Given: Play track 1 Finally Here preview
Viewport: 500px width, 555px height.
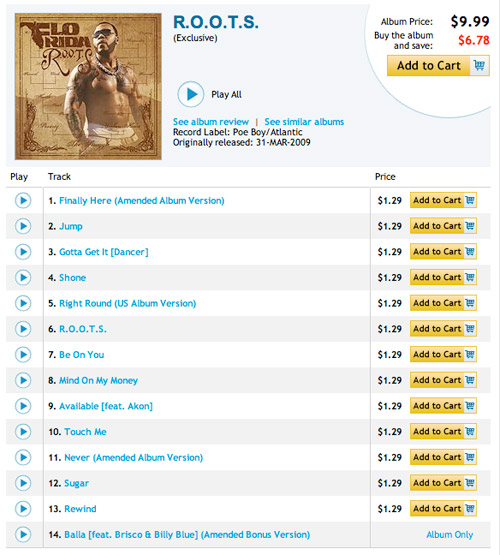Looking at the screenshot, I should pyautogui.click(x=23, y=201).
